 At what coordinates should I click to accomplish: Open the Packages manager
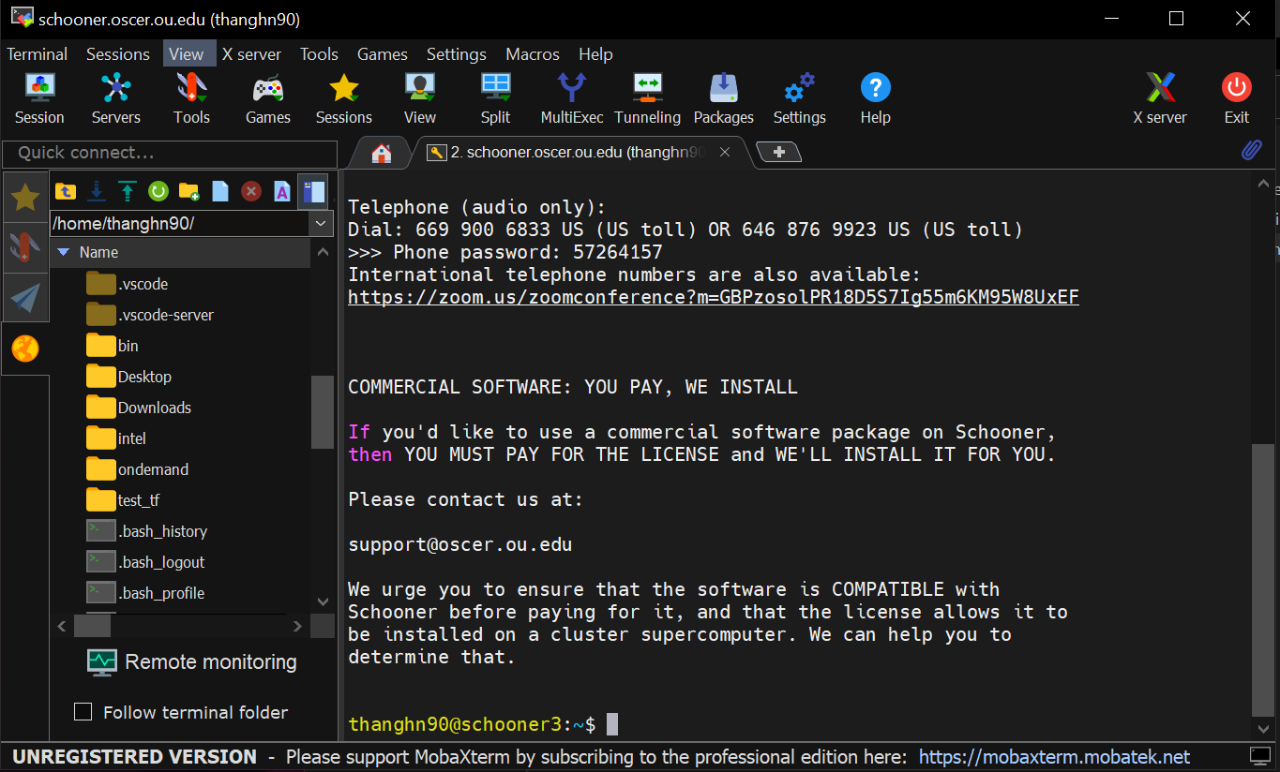(x=723, y=97)
